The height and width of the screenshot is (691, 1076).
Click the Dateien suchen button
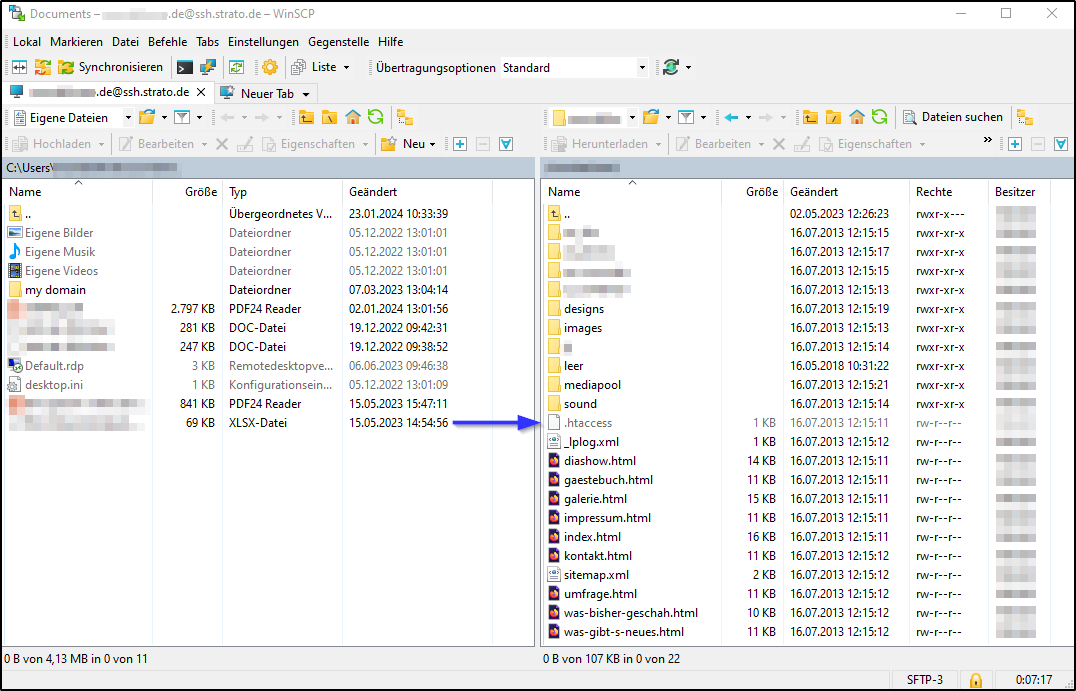point(962,116)
